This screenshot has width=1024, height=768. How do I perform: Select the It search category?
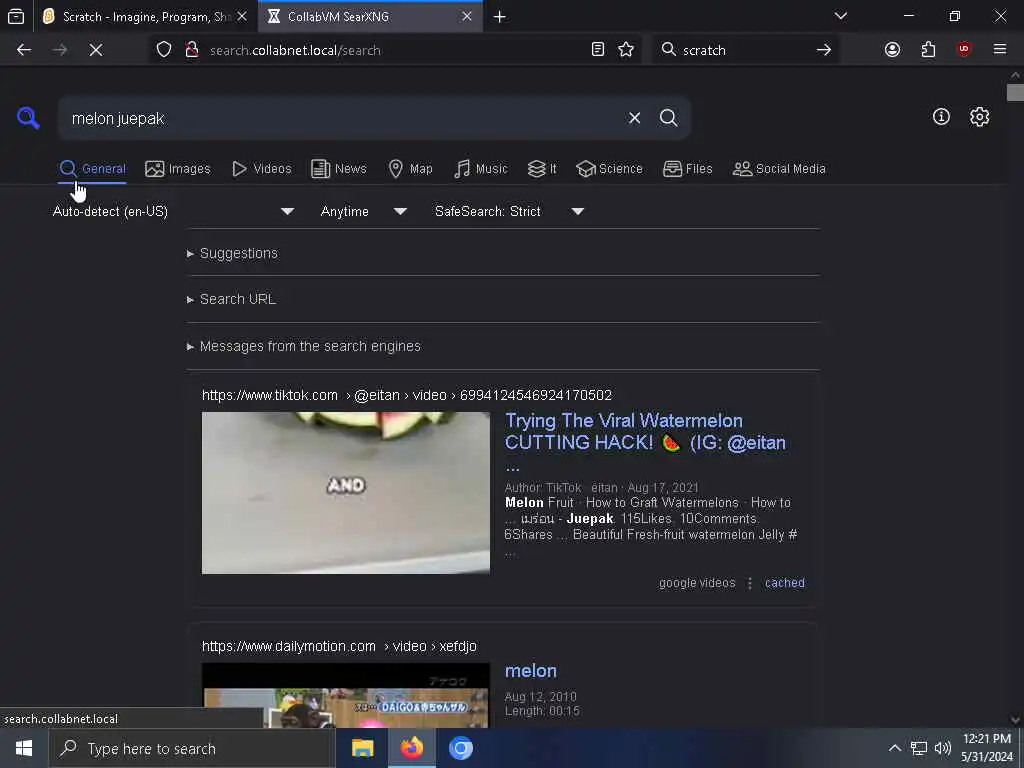tap(541, 169)
